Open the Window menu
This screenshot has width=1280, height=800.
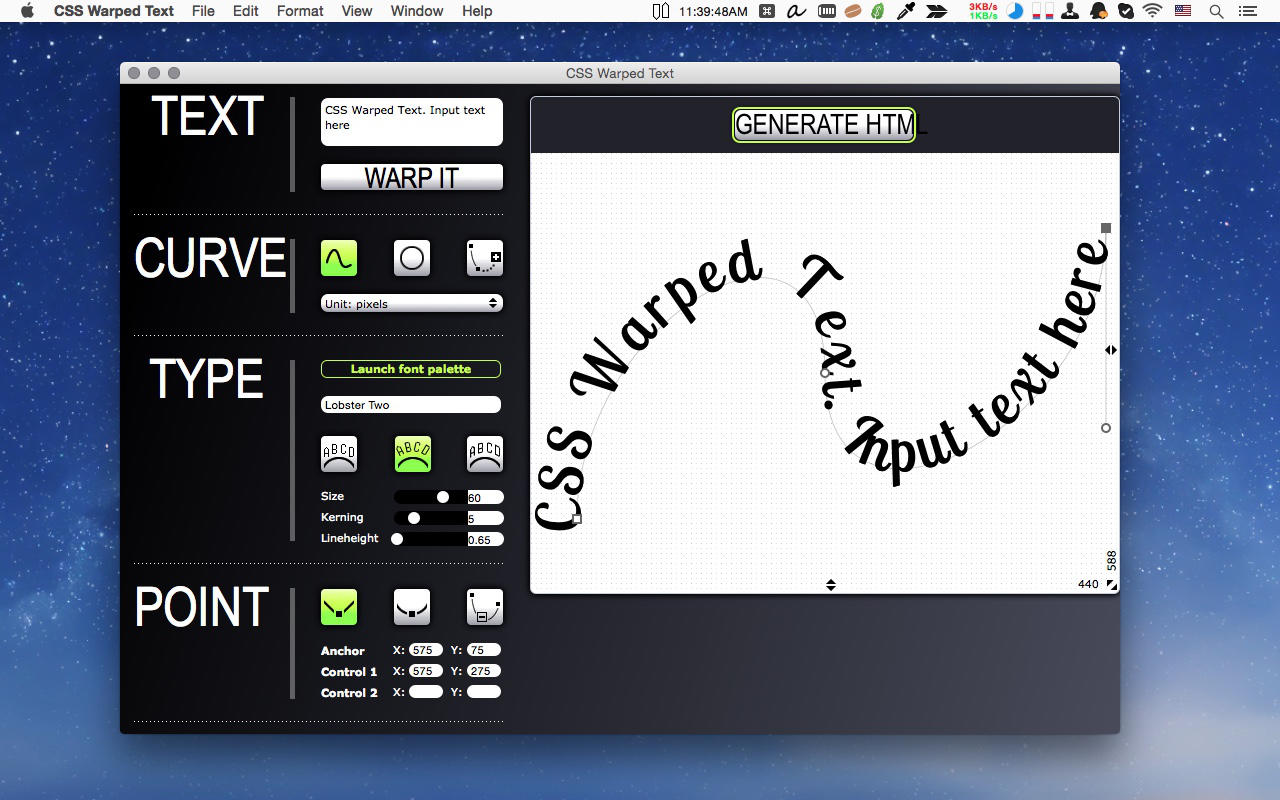click(x=417, y=11)
